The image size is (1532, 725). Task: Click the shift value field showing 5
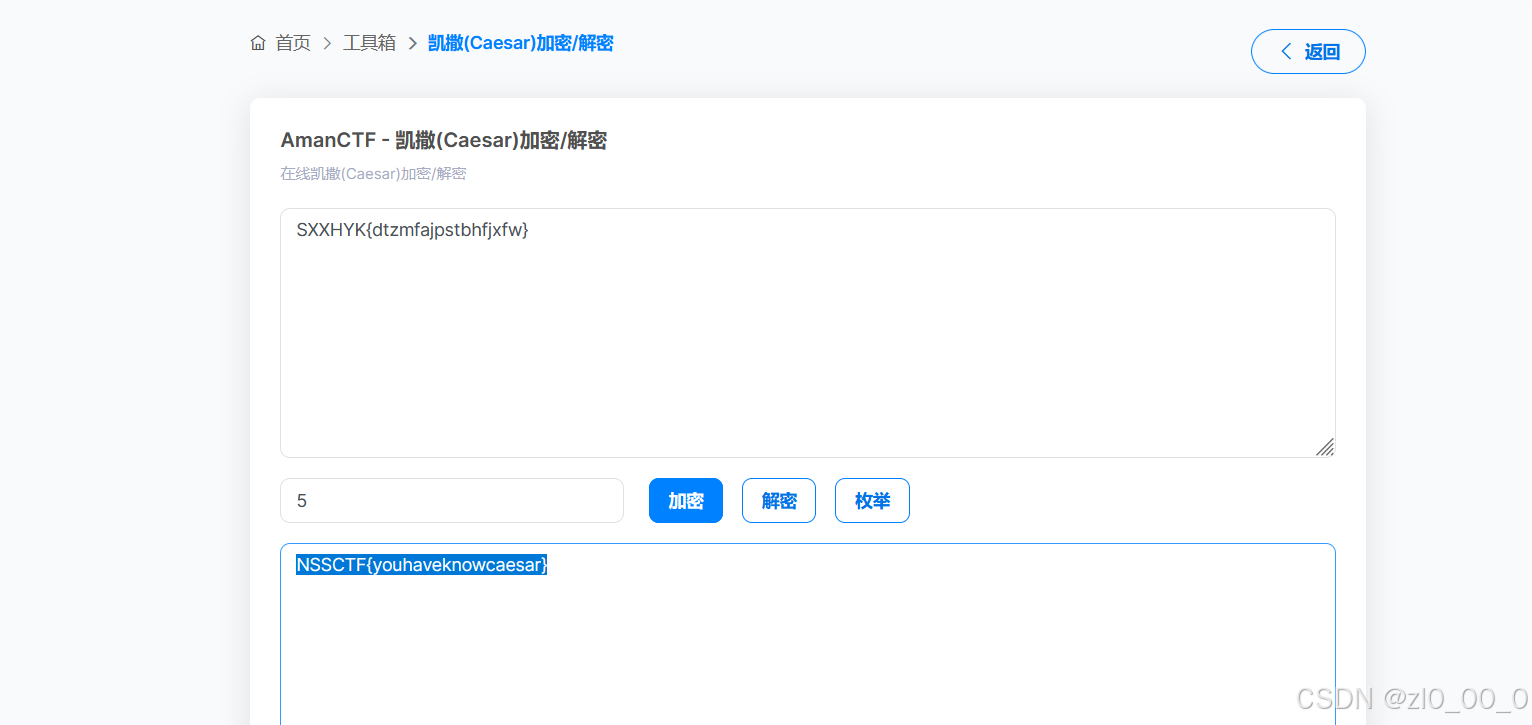pyautogui.click(x=451, y=500)
